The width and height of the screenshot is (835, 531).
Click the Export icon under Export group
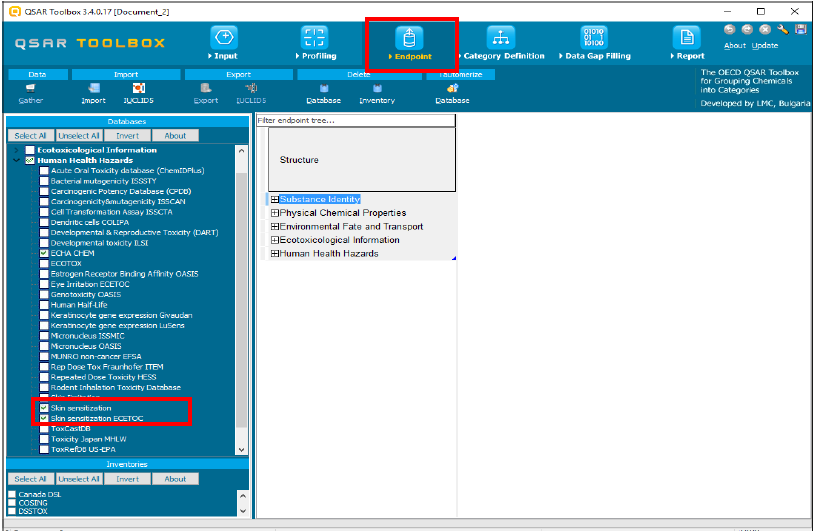click(206, 88)
